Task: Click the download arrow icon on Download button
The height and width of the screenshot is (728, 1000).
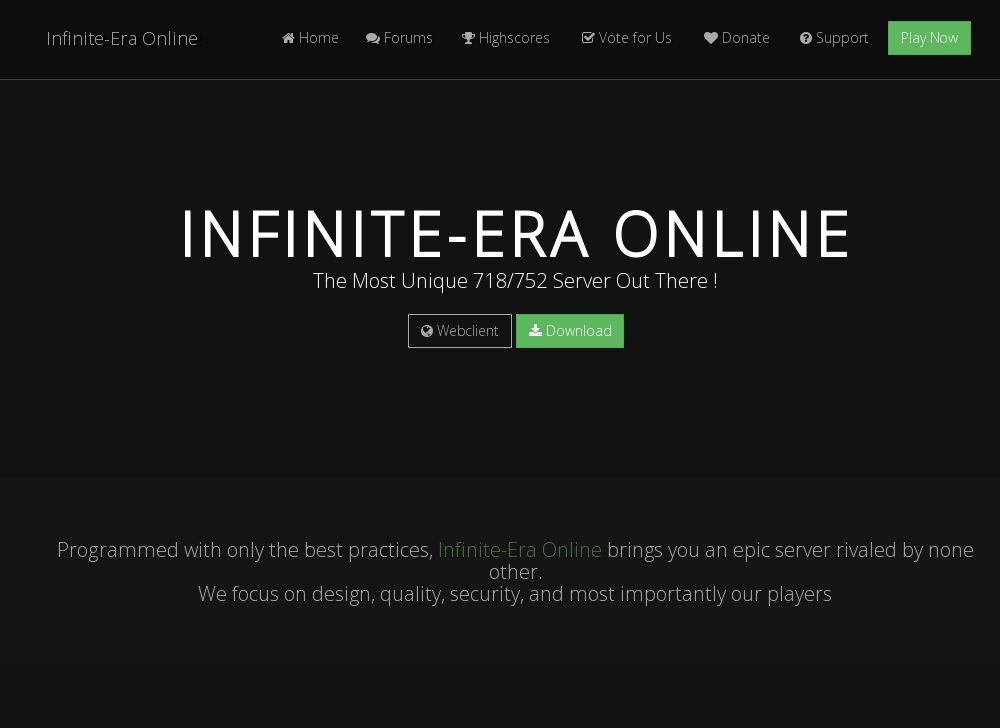Action: 535,330
